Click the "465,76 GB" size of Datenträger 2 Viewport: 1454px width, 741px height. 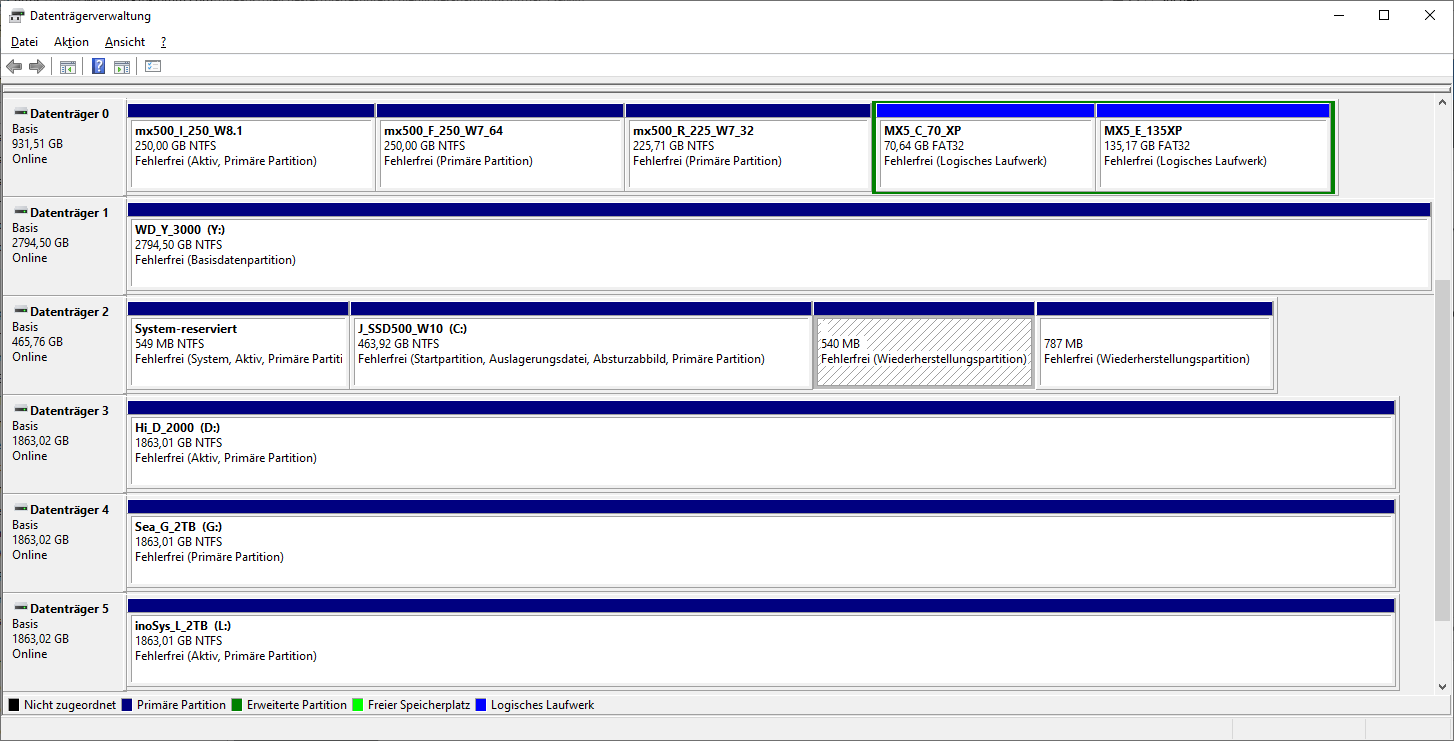pos(37,342)
